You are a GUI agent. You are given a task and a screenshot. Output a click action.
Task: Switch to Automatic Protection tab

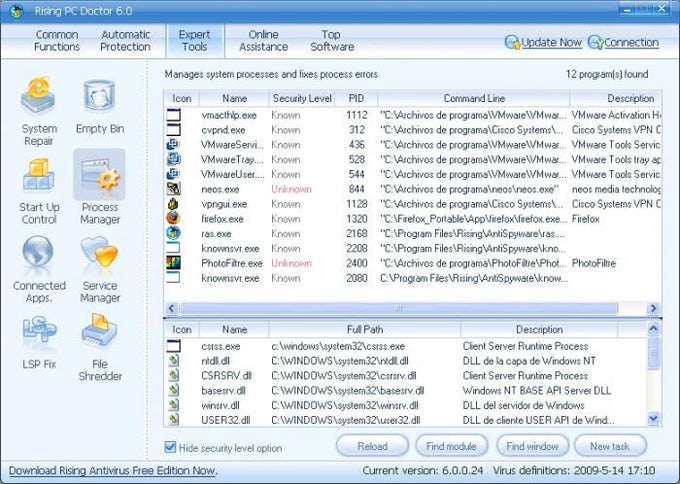(x=125, y=40)
